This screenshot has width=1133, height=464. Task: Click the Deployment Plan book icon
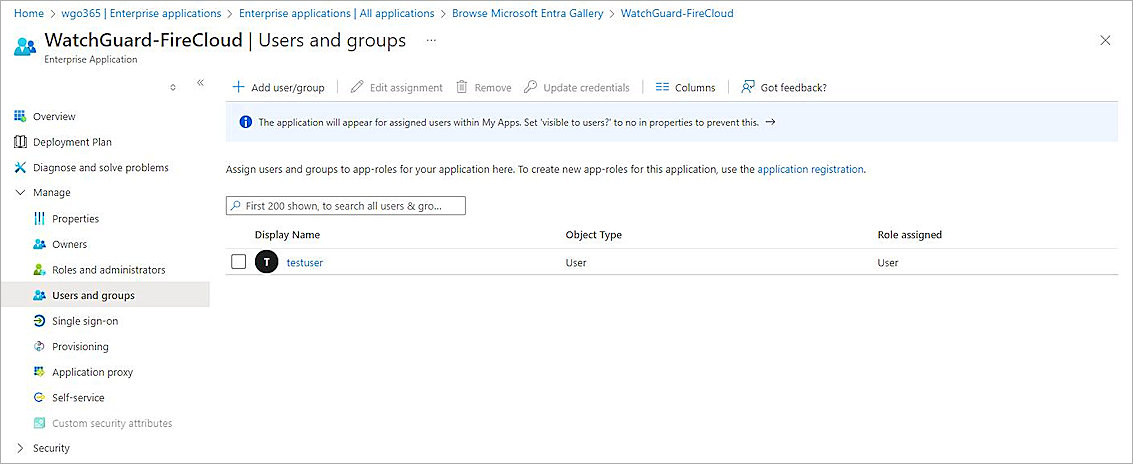click(20, 142)
